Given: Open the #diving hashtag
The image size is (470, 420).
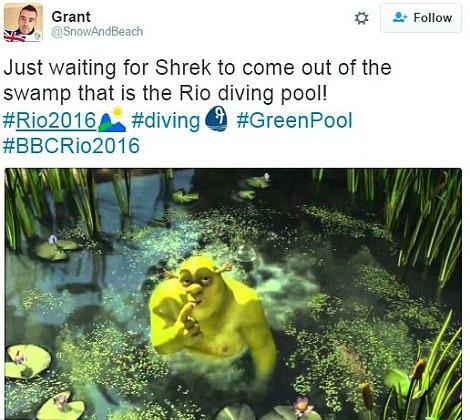Looking at the screenshot, I should click(166, 121).
